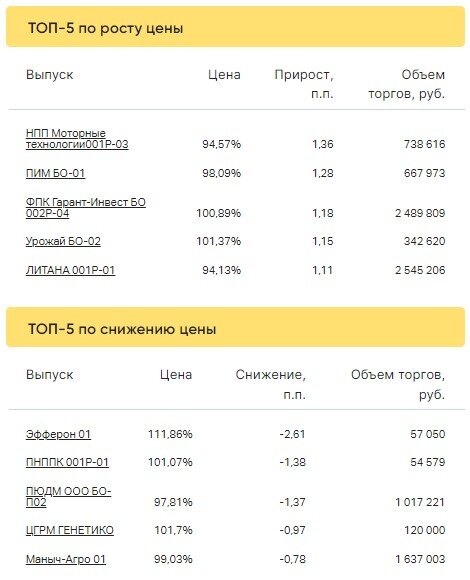Click the Объем торгов header in growth table
This screenshot has width=470, height=580.
[407, 84]
